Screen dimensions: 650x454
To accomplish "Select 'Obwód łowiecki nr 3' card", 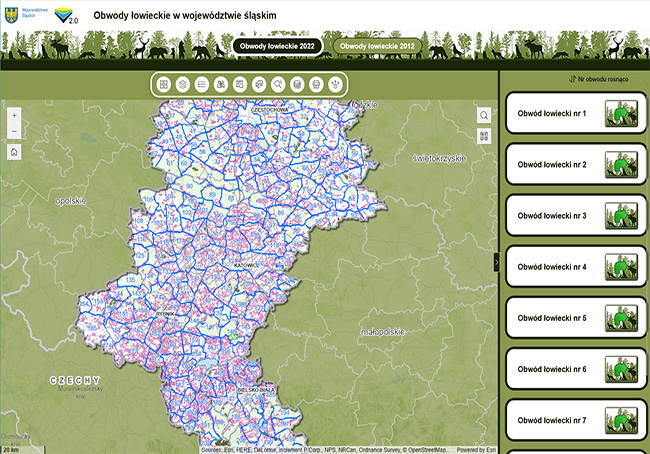I will 576,216.
